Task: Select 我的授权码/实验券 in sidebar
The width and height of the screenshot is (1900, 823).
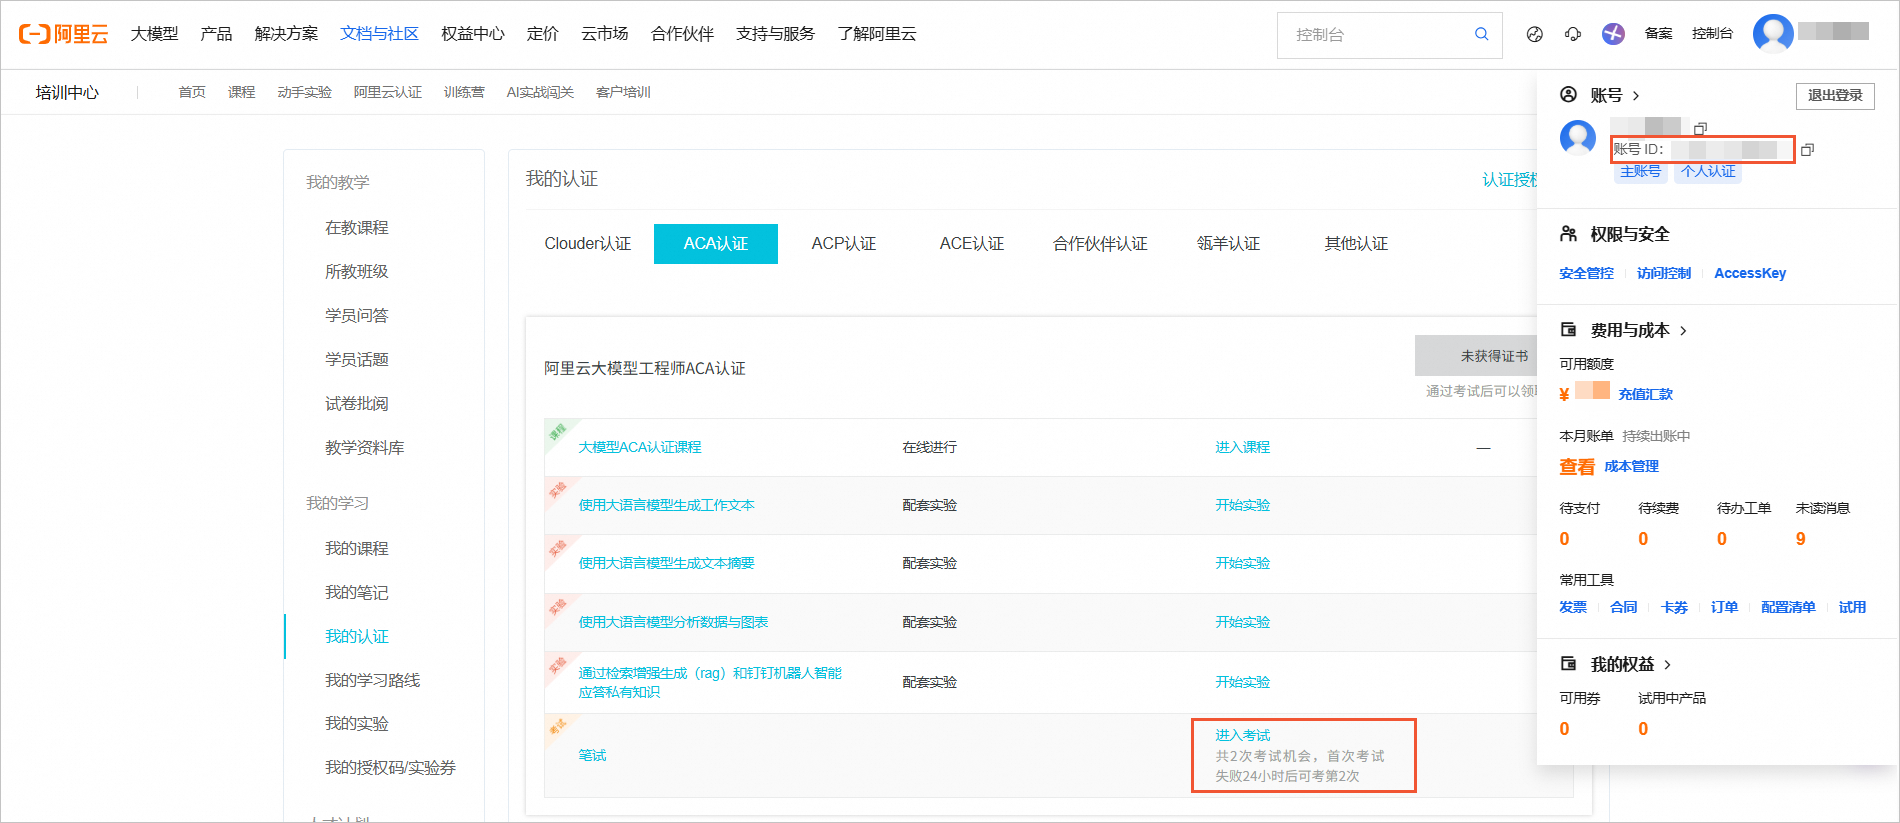Action: tap(390, 767)
